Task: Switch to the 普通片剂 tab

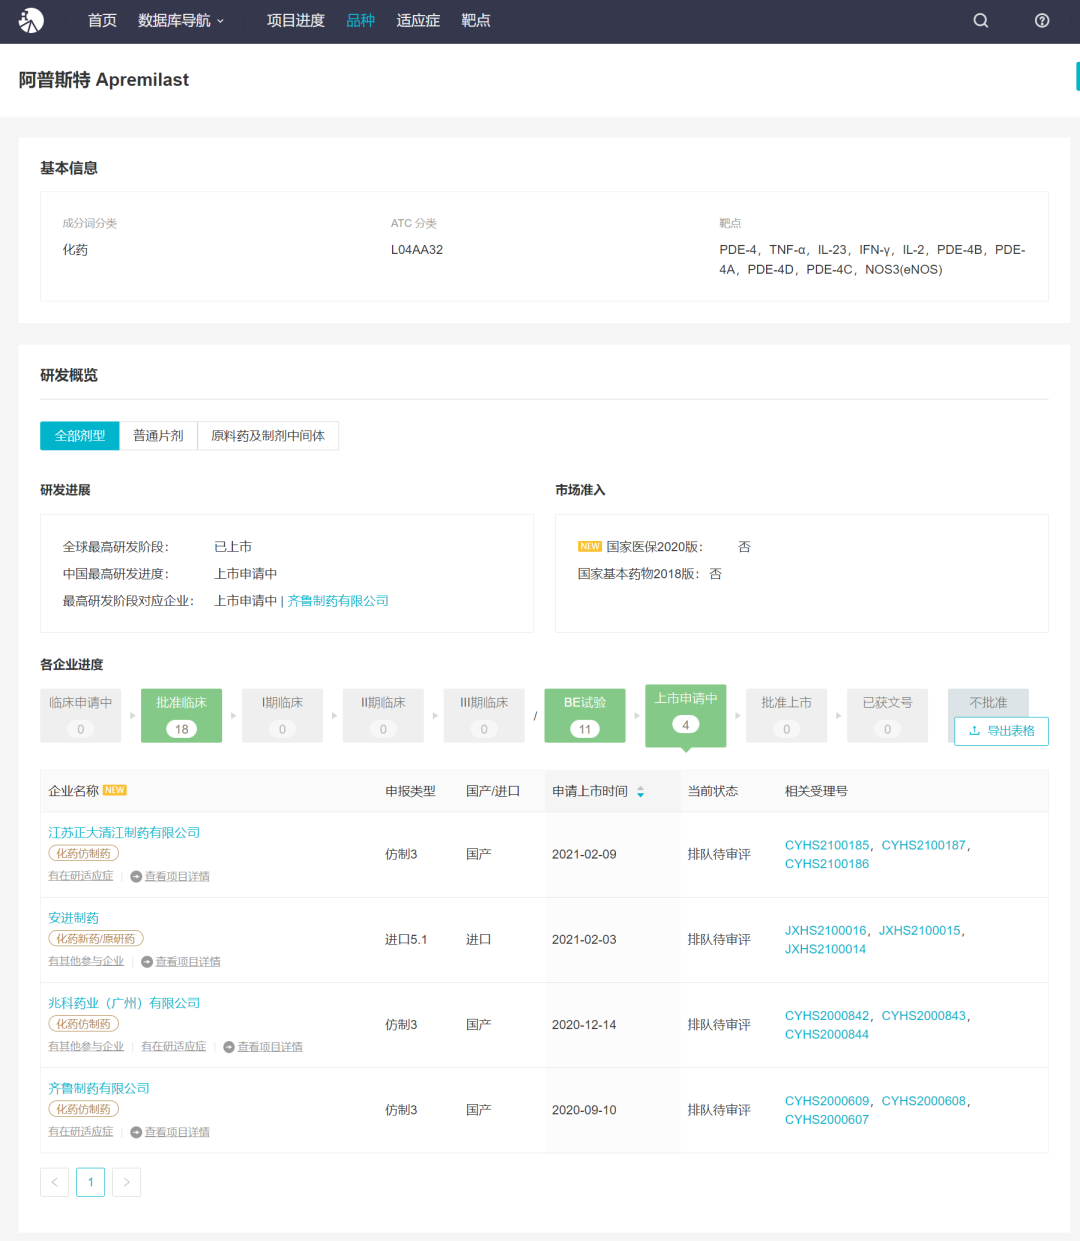Action: click(158, 436)
